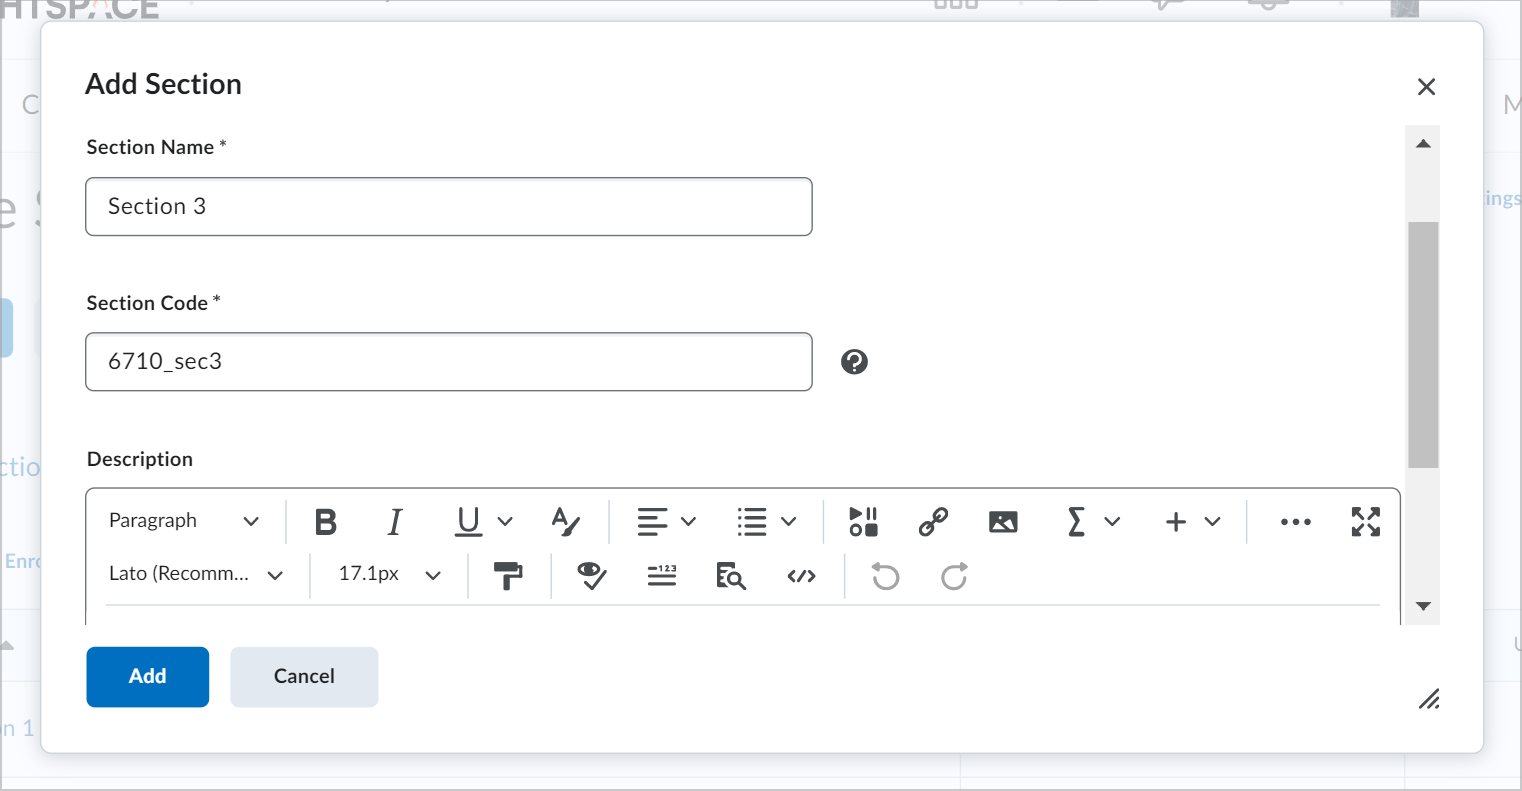The image size is (1522, 791).
Task: Open the HTML source editor
Action: tap(801, 575)
